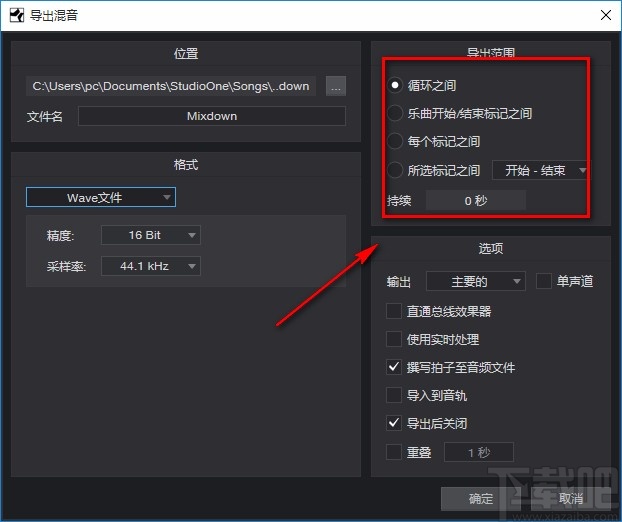Select the 循环之间 radio option
The image size is (622, 522).
tap(395, 85)
